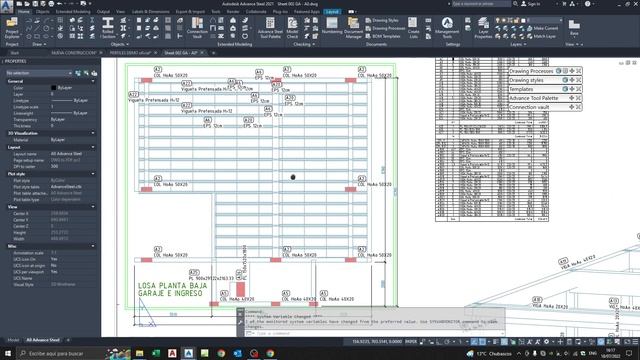Viewport: 640px width, 360px height.
Task: Toggle clean screen icon in status bar
Action: pos(627,342)
